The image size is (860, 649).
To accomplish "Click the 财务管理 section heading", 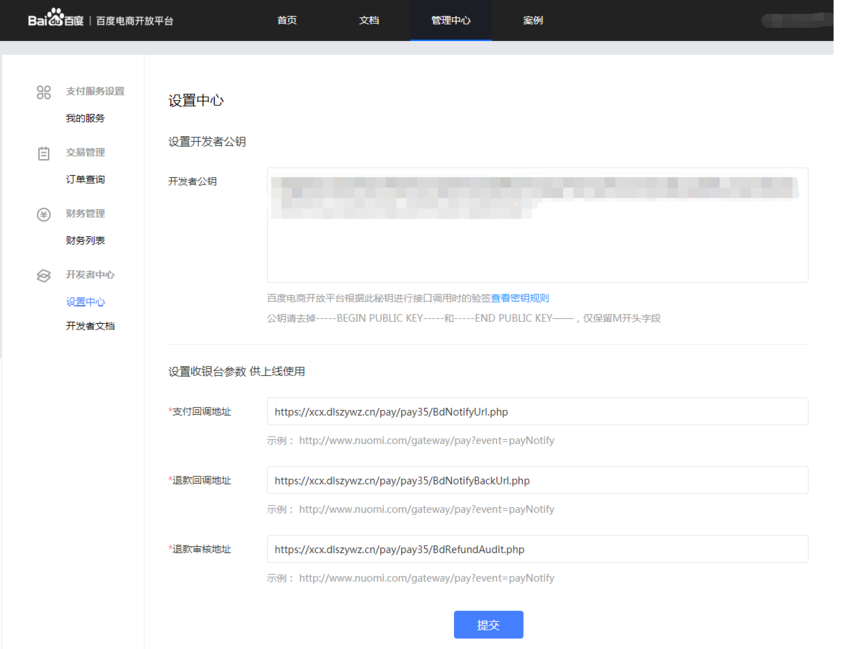I will click(86, 213).
